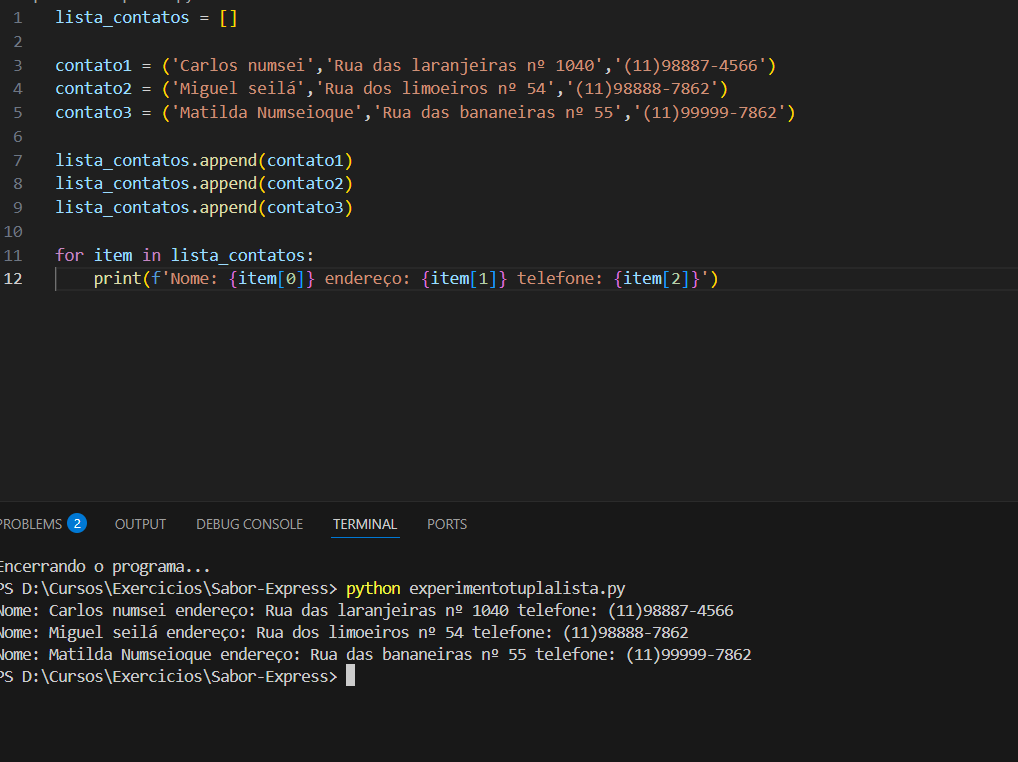Click the append call on line 8
The height and width of the screenshot is (762, 1018).
227,184
